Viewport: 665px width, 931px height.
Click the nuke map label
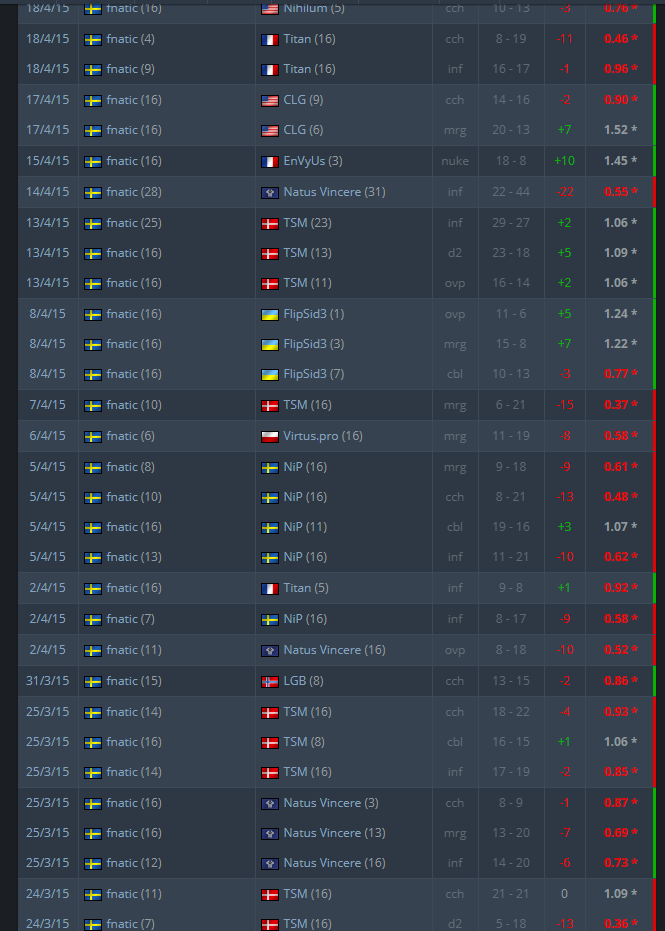tap(455, 161)
